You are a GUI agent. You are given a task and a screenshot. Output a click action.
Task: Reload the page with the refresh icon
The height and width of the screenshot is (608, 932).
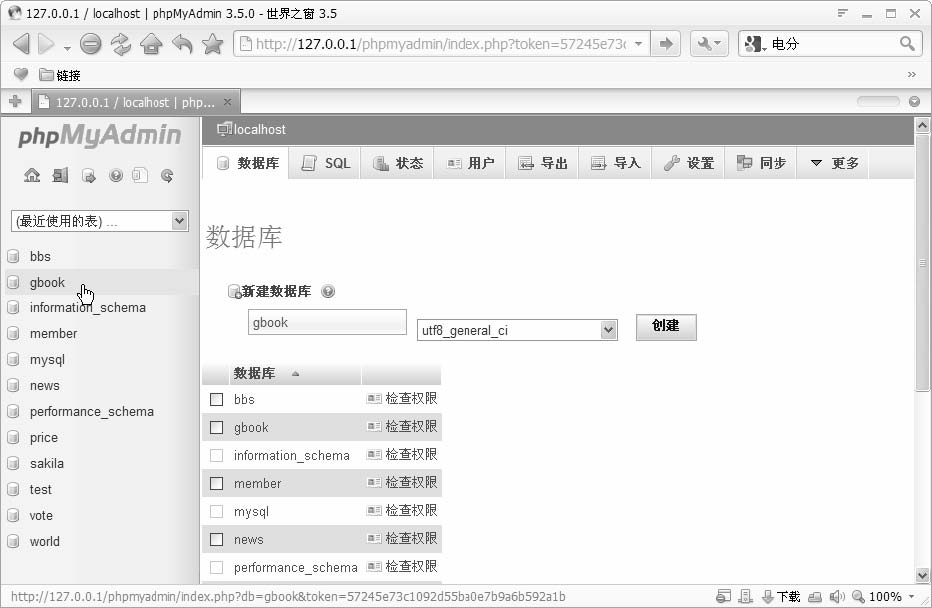coord(121,44)
